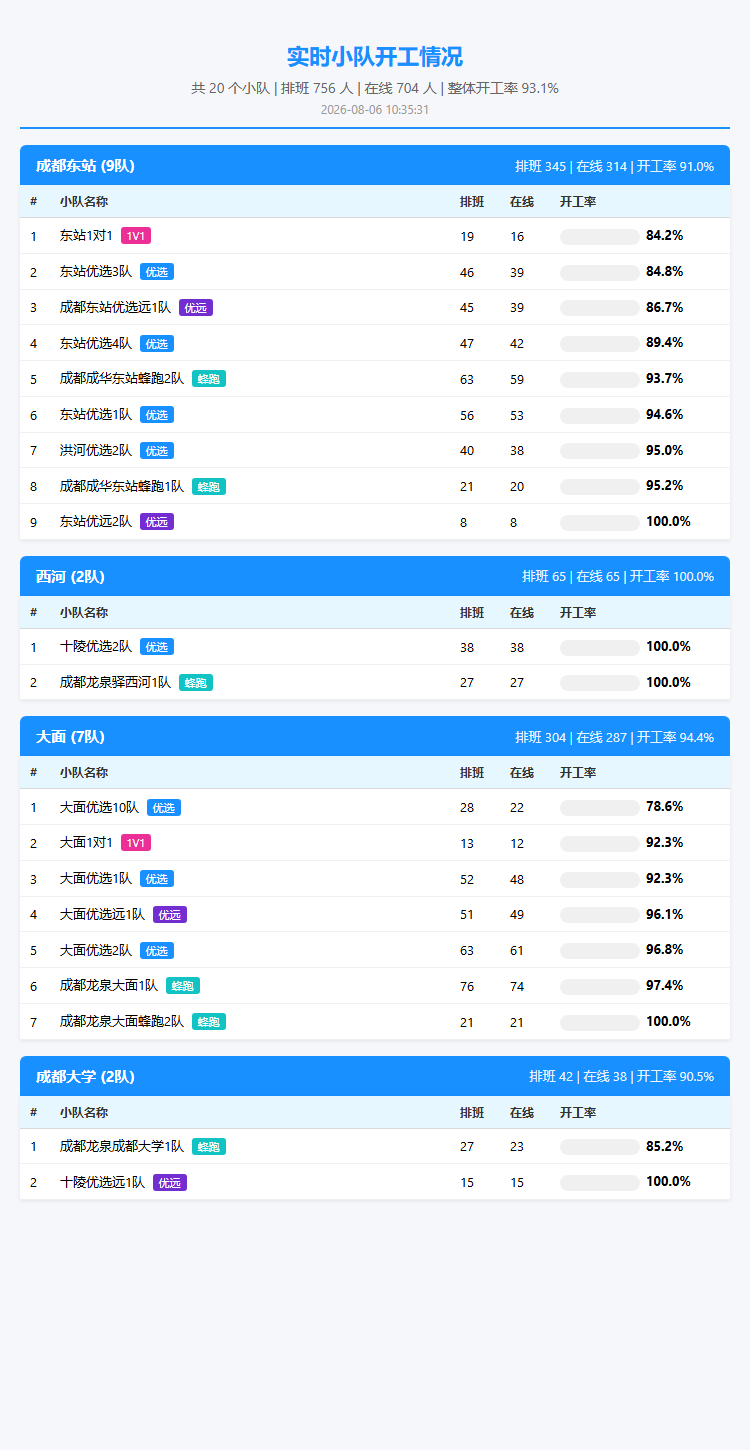Click 排班 column header in 大面 table

[472, 772]
